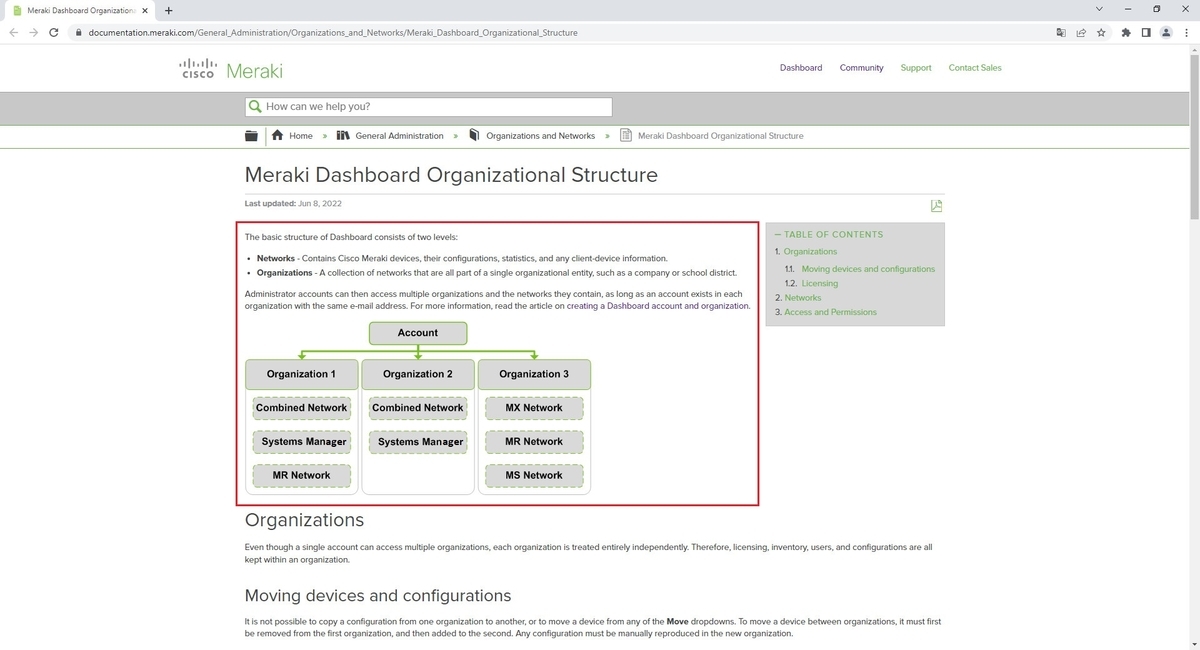Open the Google Translate icon in the address bar
Viewport: 1200px width, 650px height.
[x=1060, y=32]
